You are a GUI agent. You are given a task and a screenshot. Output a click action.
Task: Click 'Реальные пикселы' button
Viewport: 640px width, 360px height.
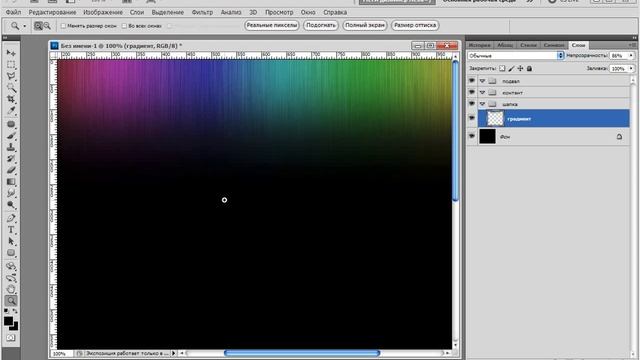[x=272, y=25]
